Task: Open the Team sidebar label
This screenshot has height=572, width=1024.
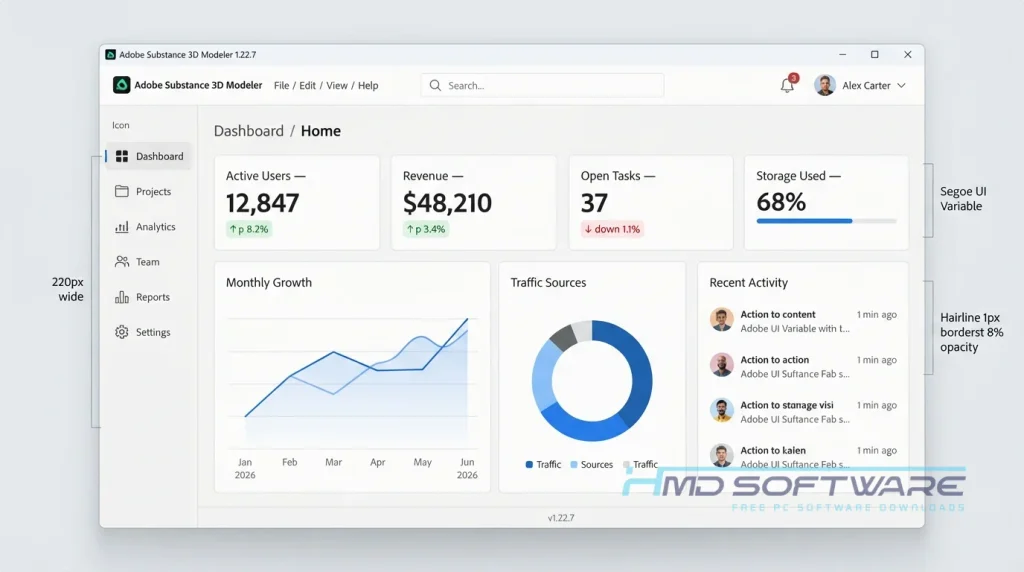Action: pos(148,262)
